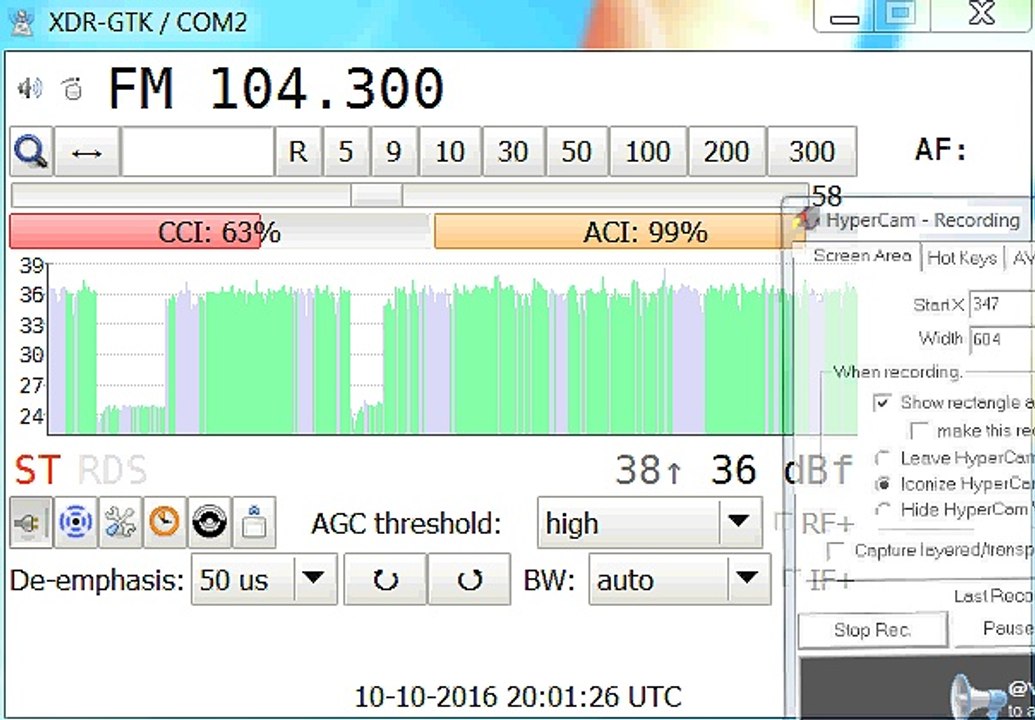Click the orange clock scheduler icon

[164, 523]
